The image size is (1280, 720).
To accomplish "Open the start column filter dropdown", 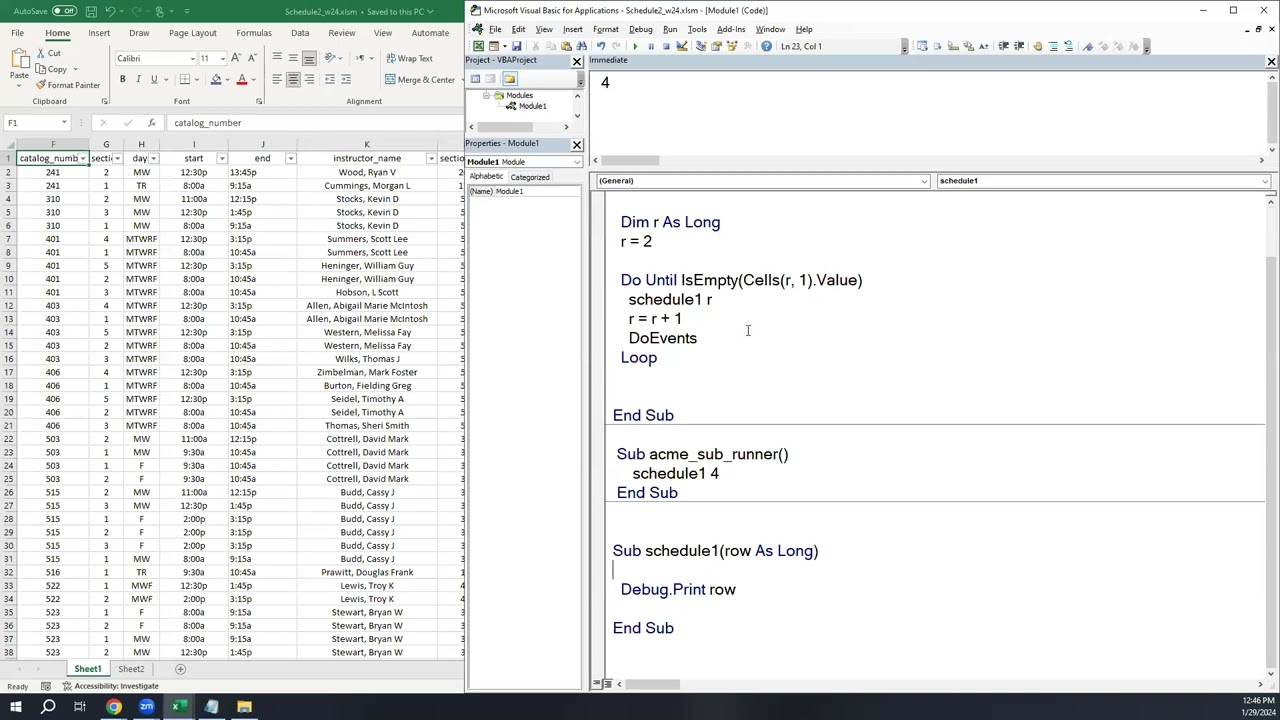I will click(x=222, y=158).
